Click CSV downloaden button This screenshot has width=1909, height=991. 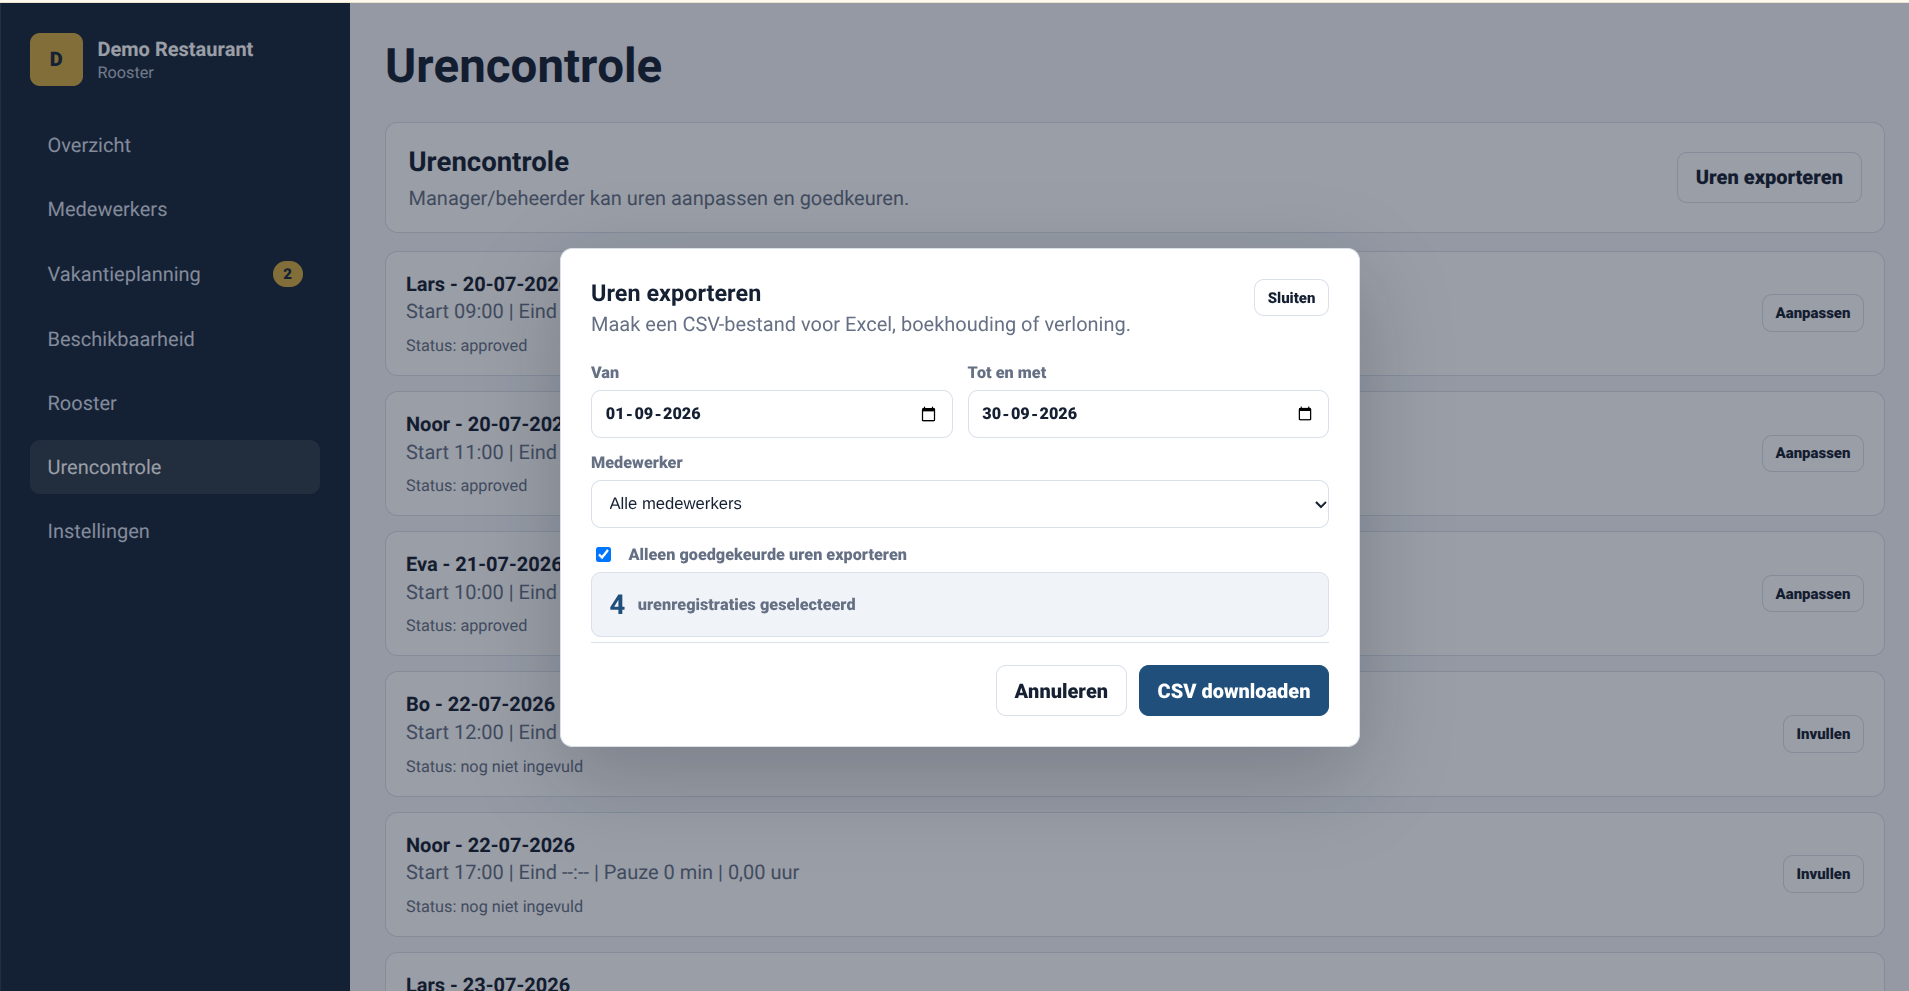click(x=1233, y=691)
